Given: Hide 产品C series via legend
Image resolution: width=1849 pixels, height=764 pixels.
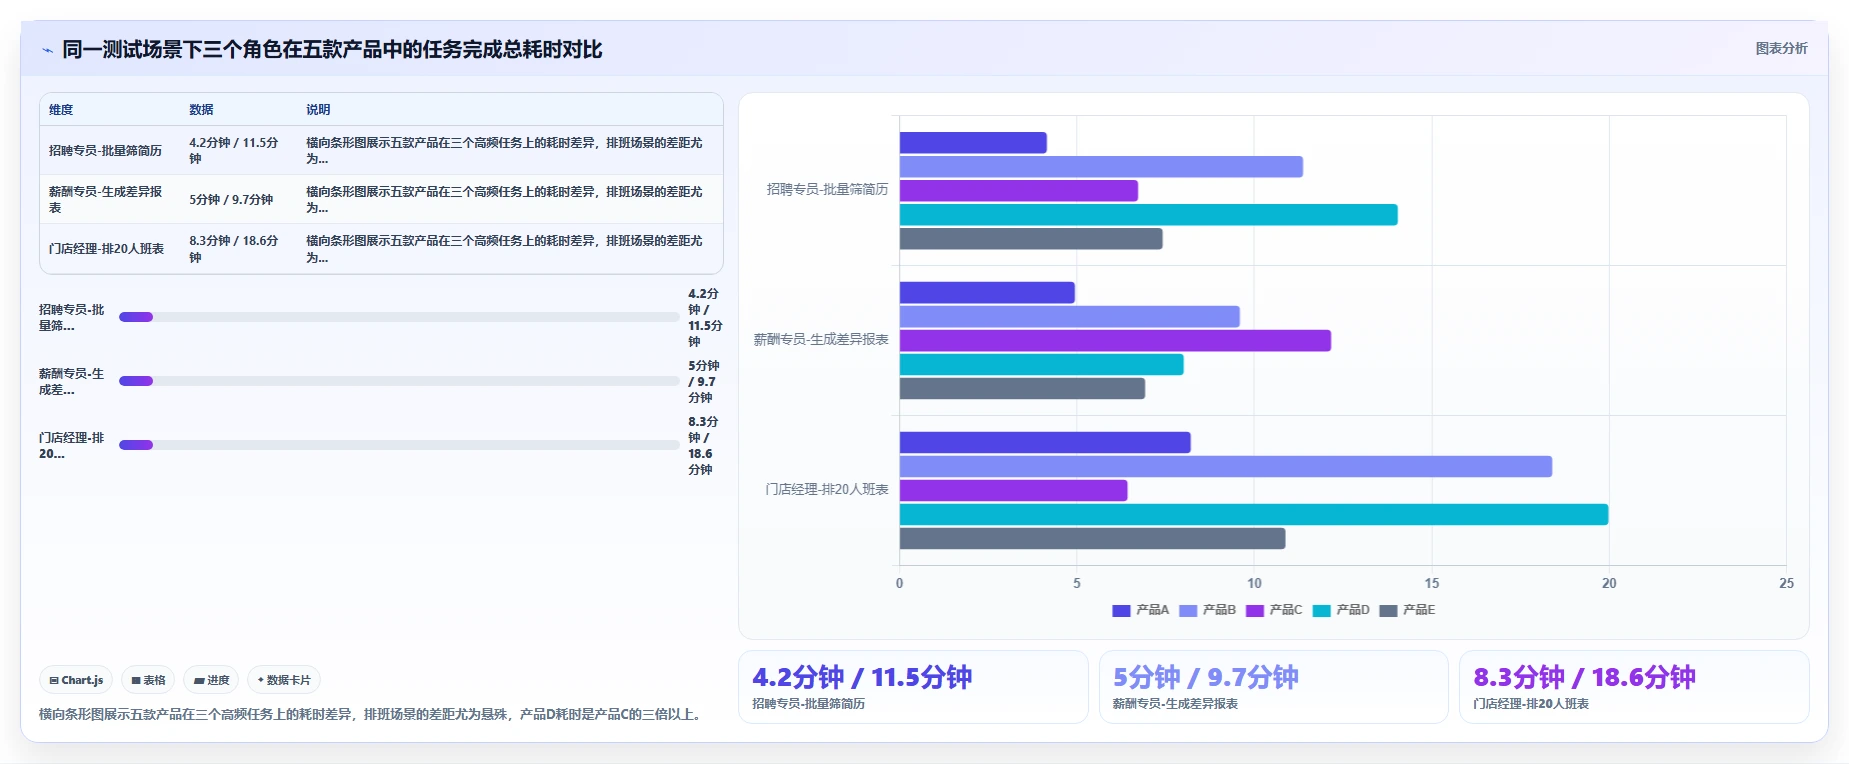Looking at the screenshot, I should point(1274,610).
